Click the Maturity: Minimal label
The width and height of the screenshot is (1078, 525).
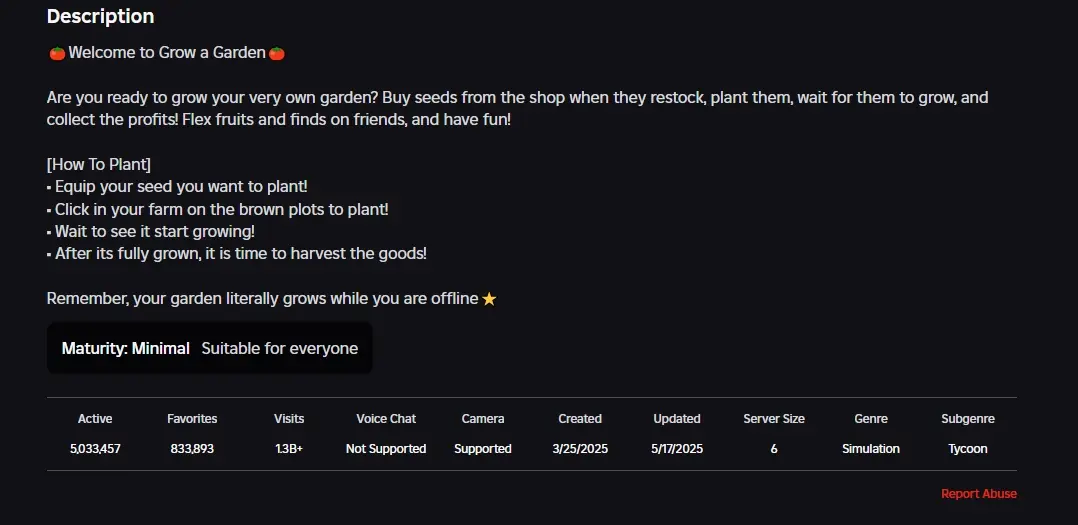tap(126, 348)
